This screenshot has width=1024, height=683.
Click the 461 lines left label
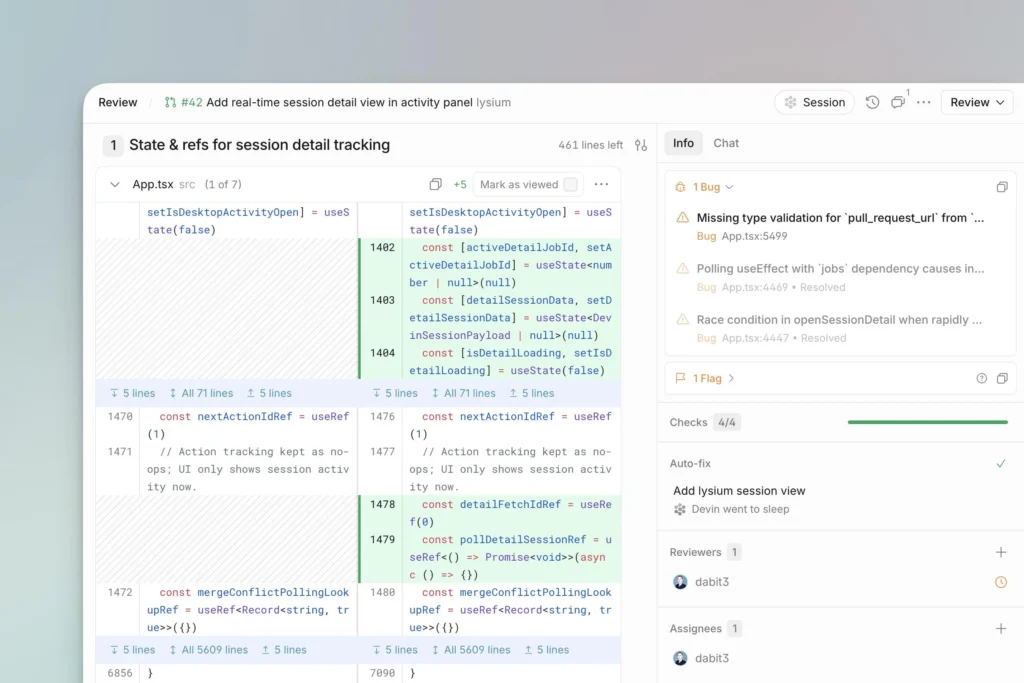tap(590, 145)
